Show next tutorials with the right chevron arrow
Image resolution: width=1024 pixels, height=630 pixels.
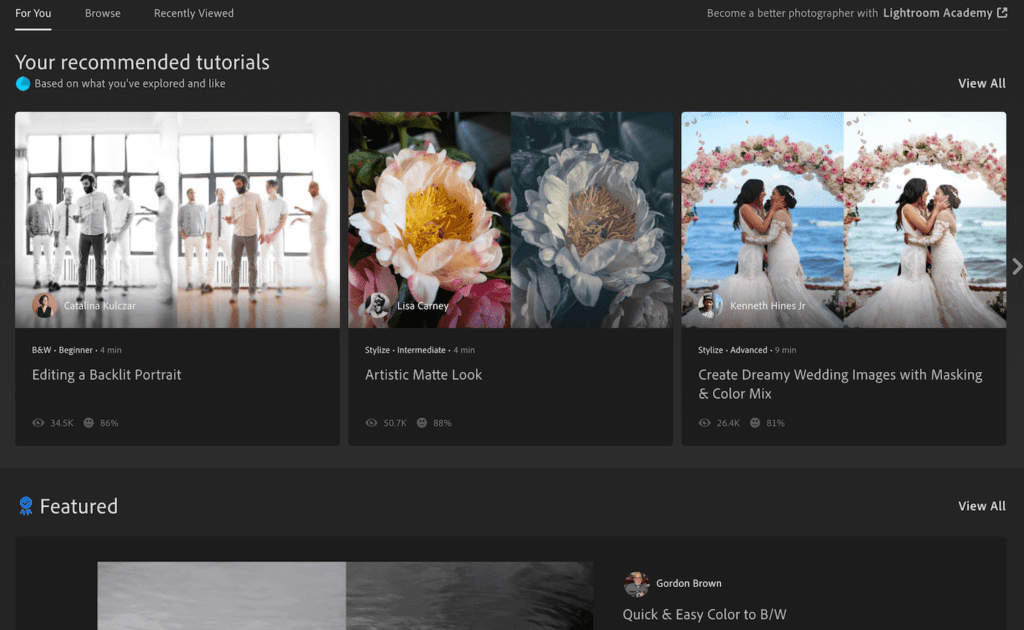[x=1017, y=266]
